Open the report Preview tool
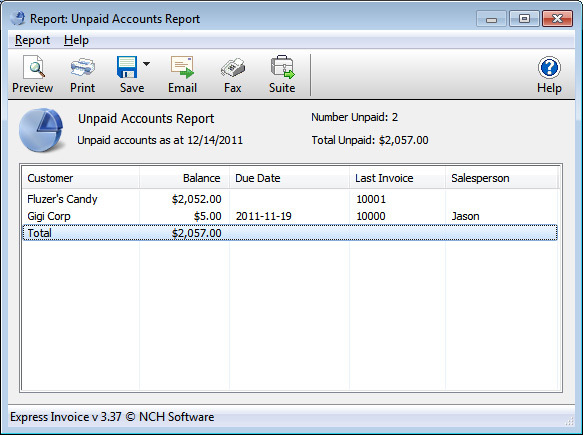This screenshot has height=435, width=583. (x=33, y=74)
